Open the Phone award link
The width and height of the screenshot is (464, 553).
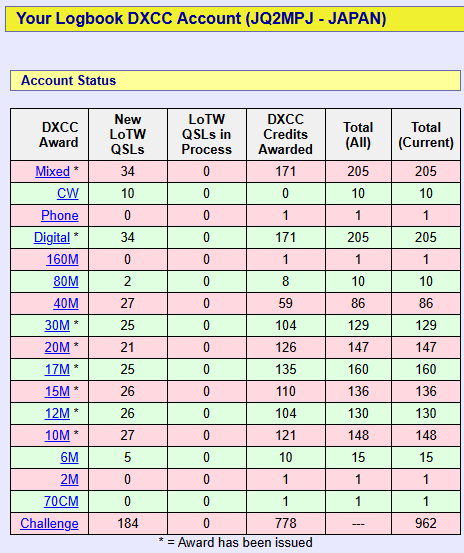tap(60, 215)
